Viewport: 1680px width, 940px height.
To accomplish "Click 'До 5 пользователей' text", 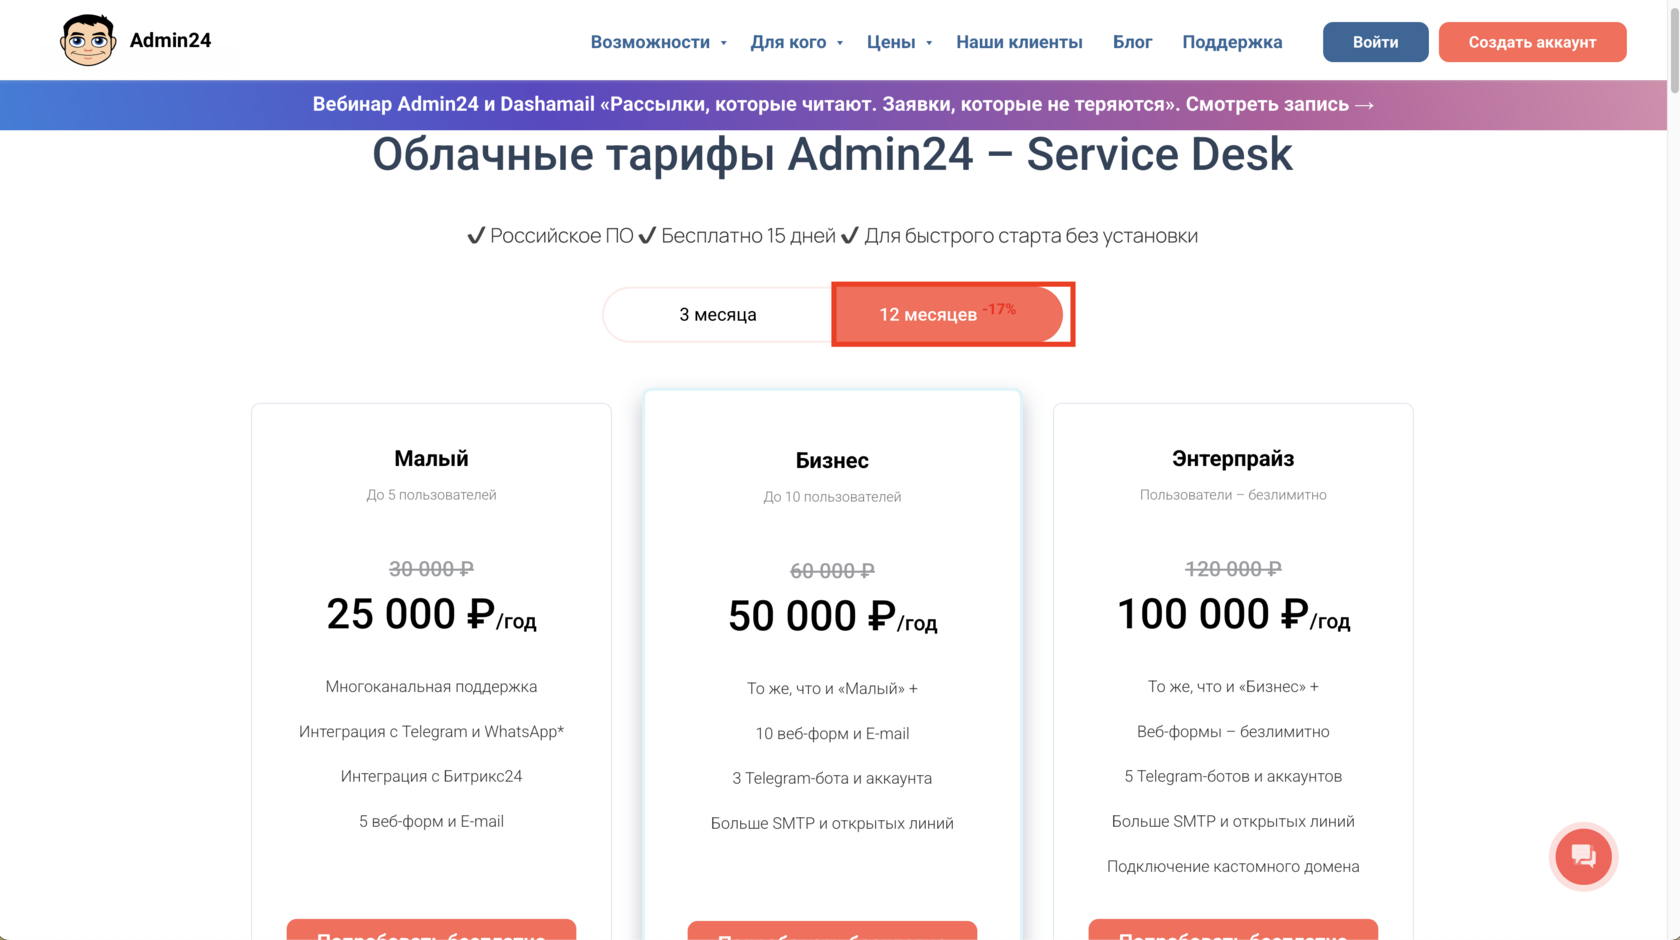I will (x=431, y=495).
